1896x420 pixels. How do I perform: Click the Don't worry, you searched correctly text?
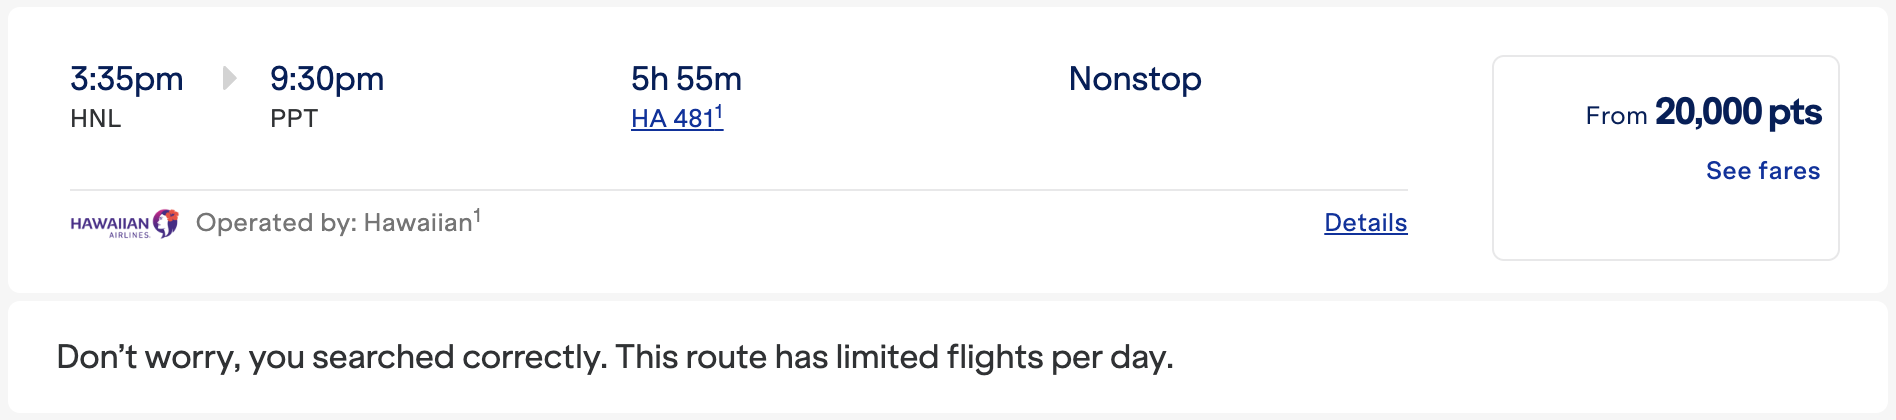[332, 357]
